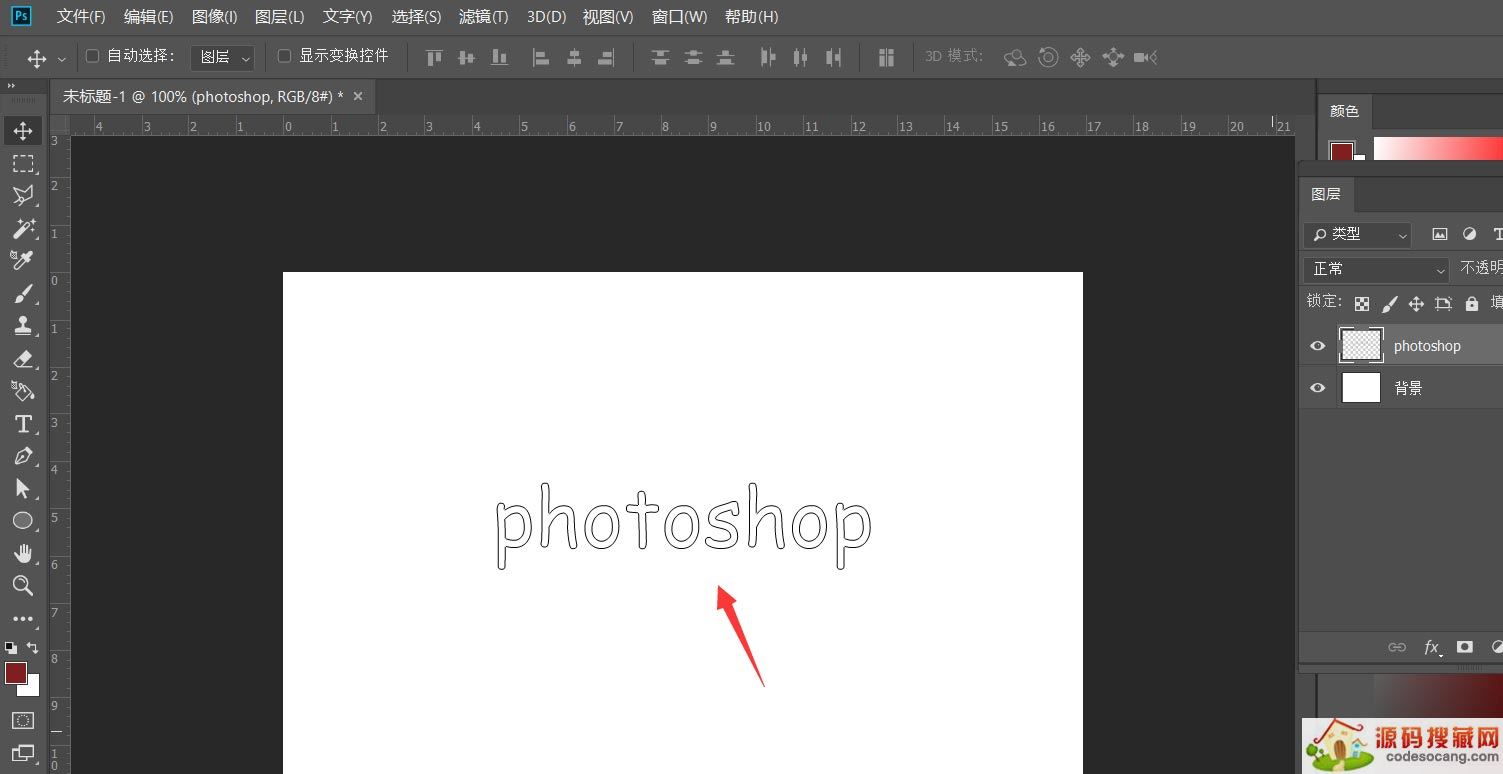Select the Clone Stamp tool

click(x=23, y=325)
